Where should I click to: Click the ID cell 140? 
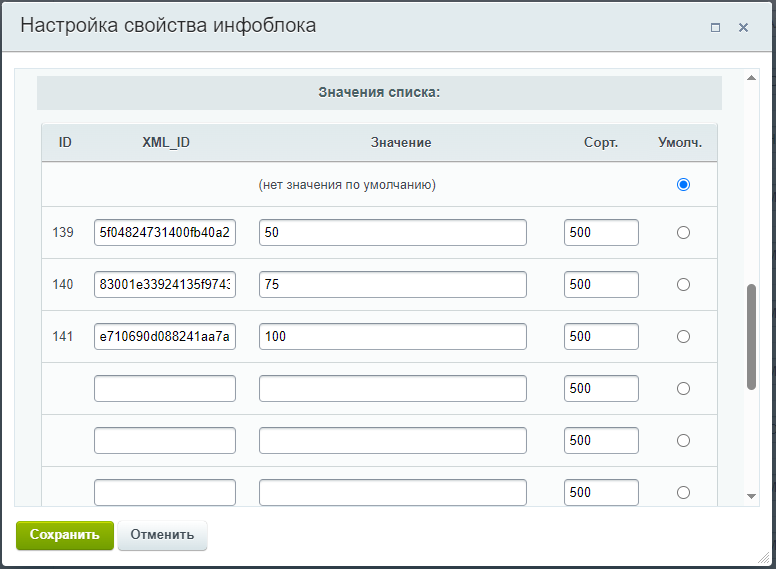pos(63,284)
